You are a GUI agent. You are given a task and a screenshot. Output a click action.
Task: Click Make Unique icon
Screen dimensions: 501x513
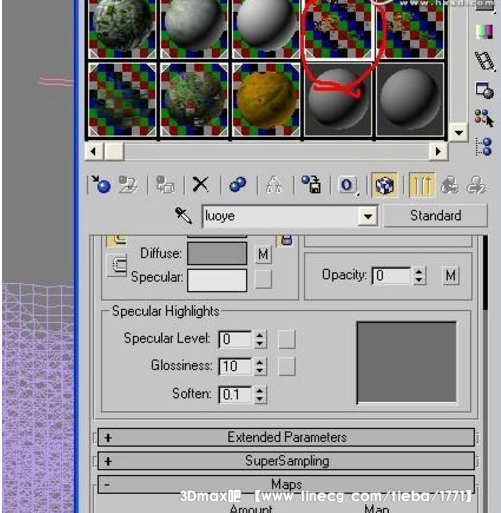[274, 185]
